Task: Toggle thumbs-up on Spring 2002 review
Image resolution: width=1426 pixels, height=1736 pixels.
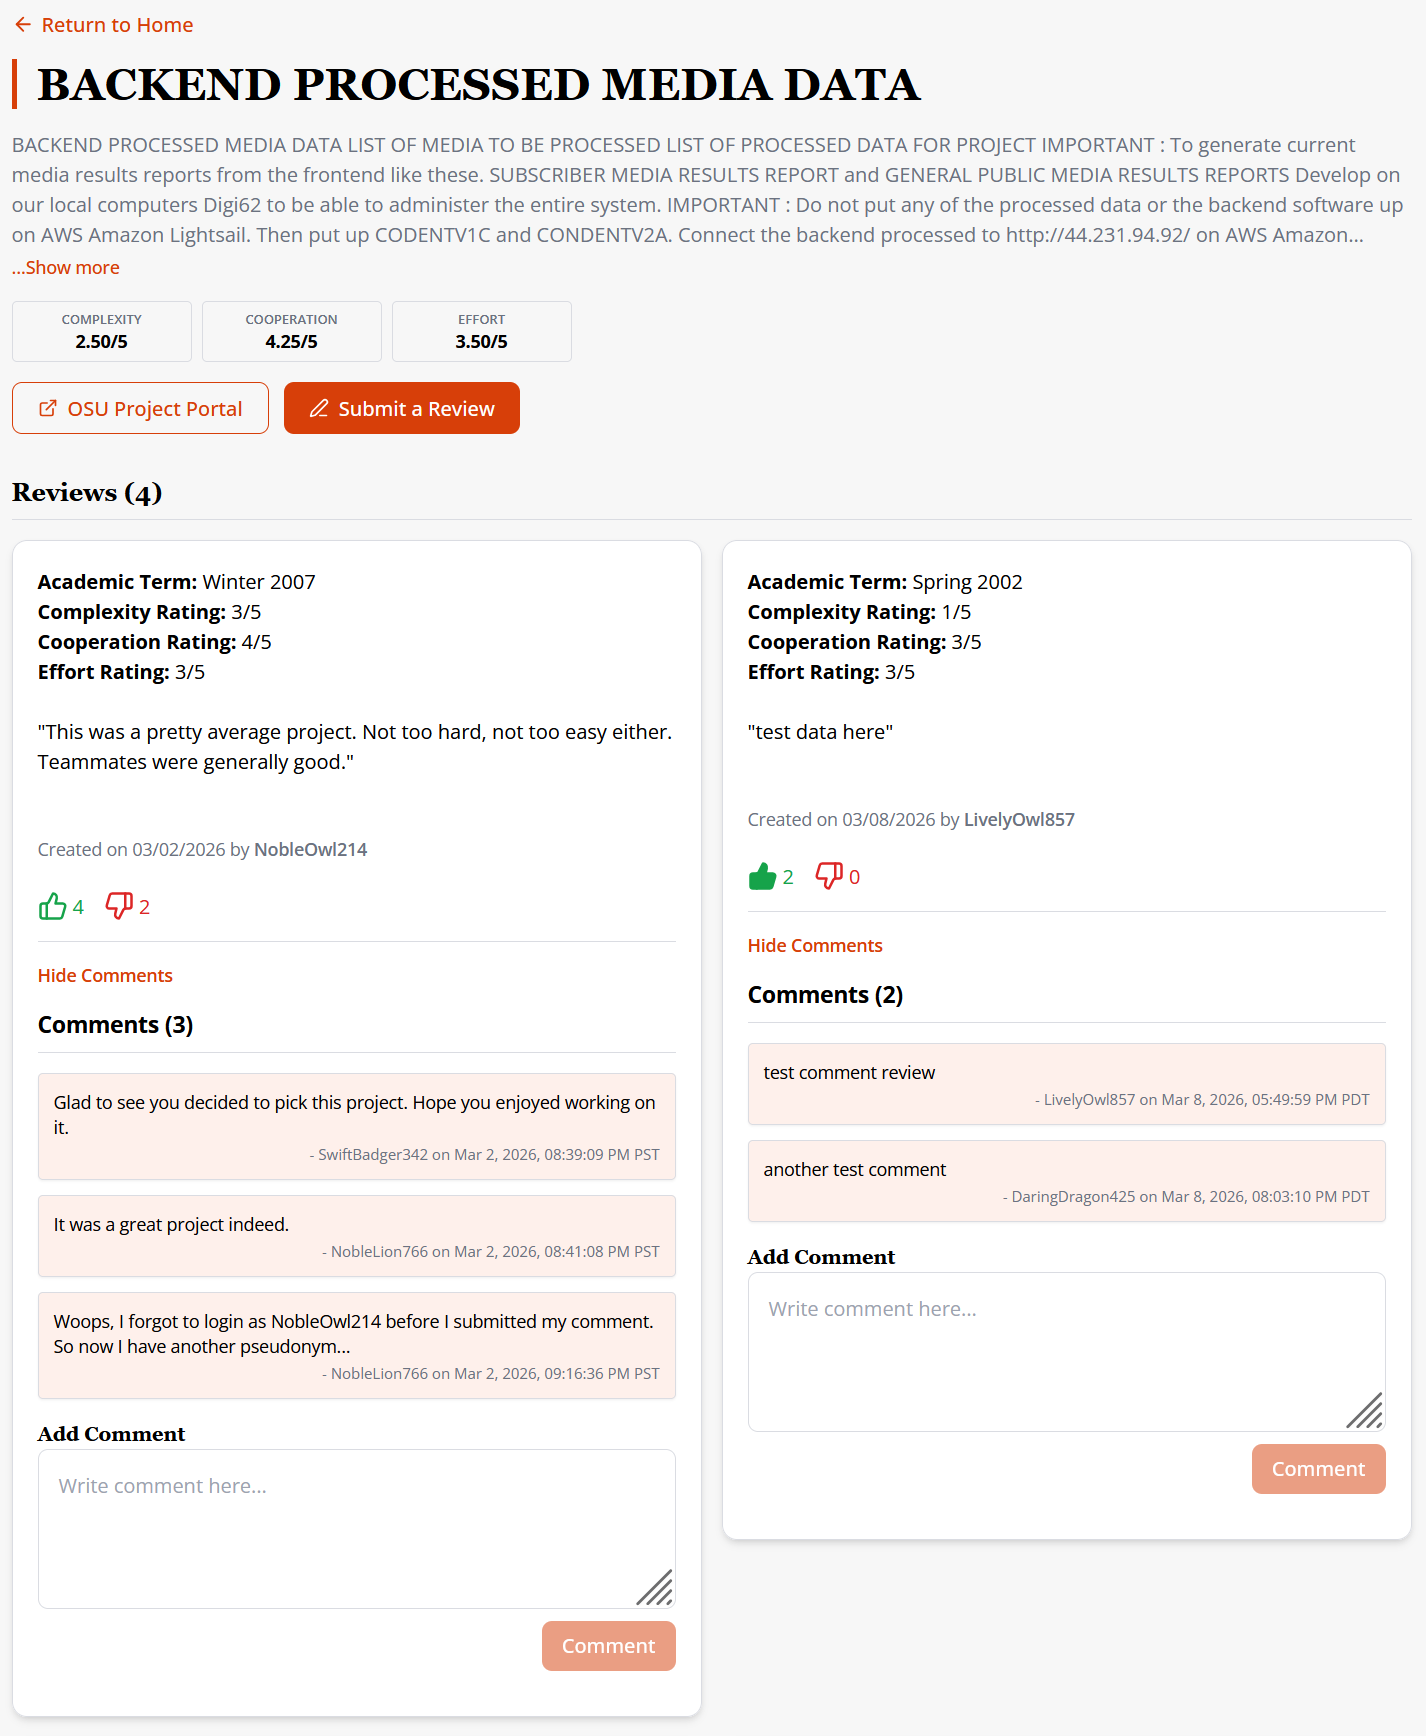Action: point(762,876)
